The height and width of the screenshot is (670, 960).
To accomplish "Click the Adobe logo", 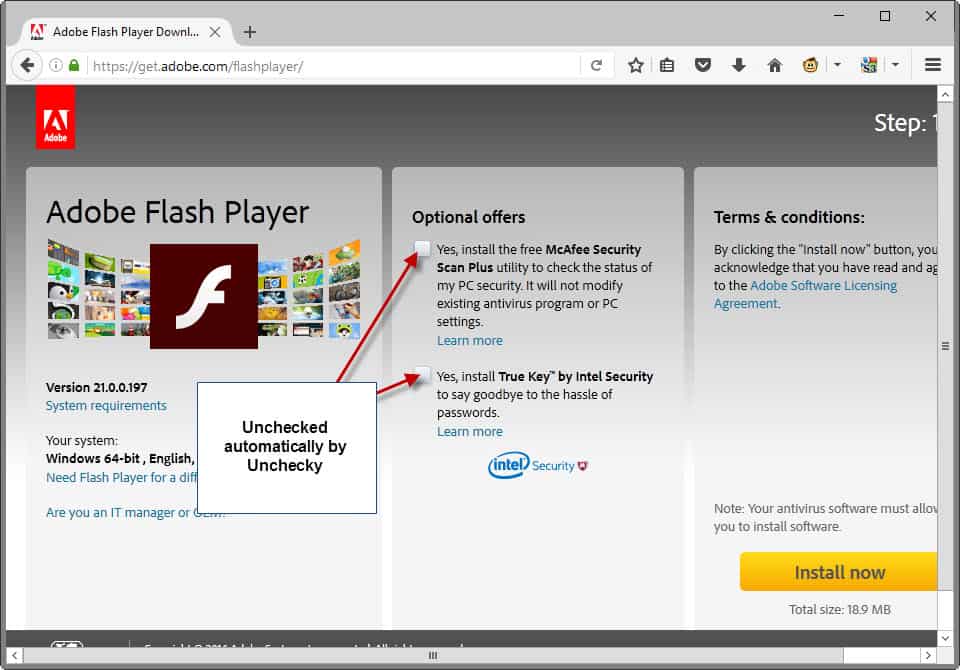I will pos(55,119).
